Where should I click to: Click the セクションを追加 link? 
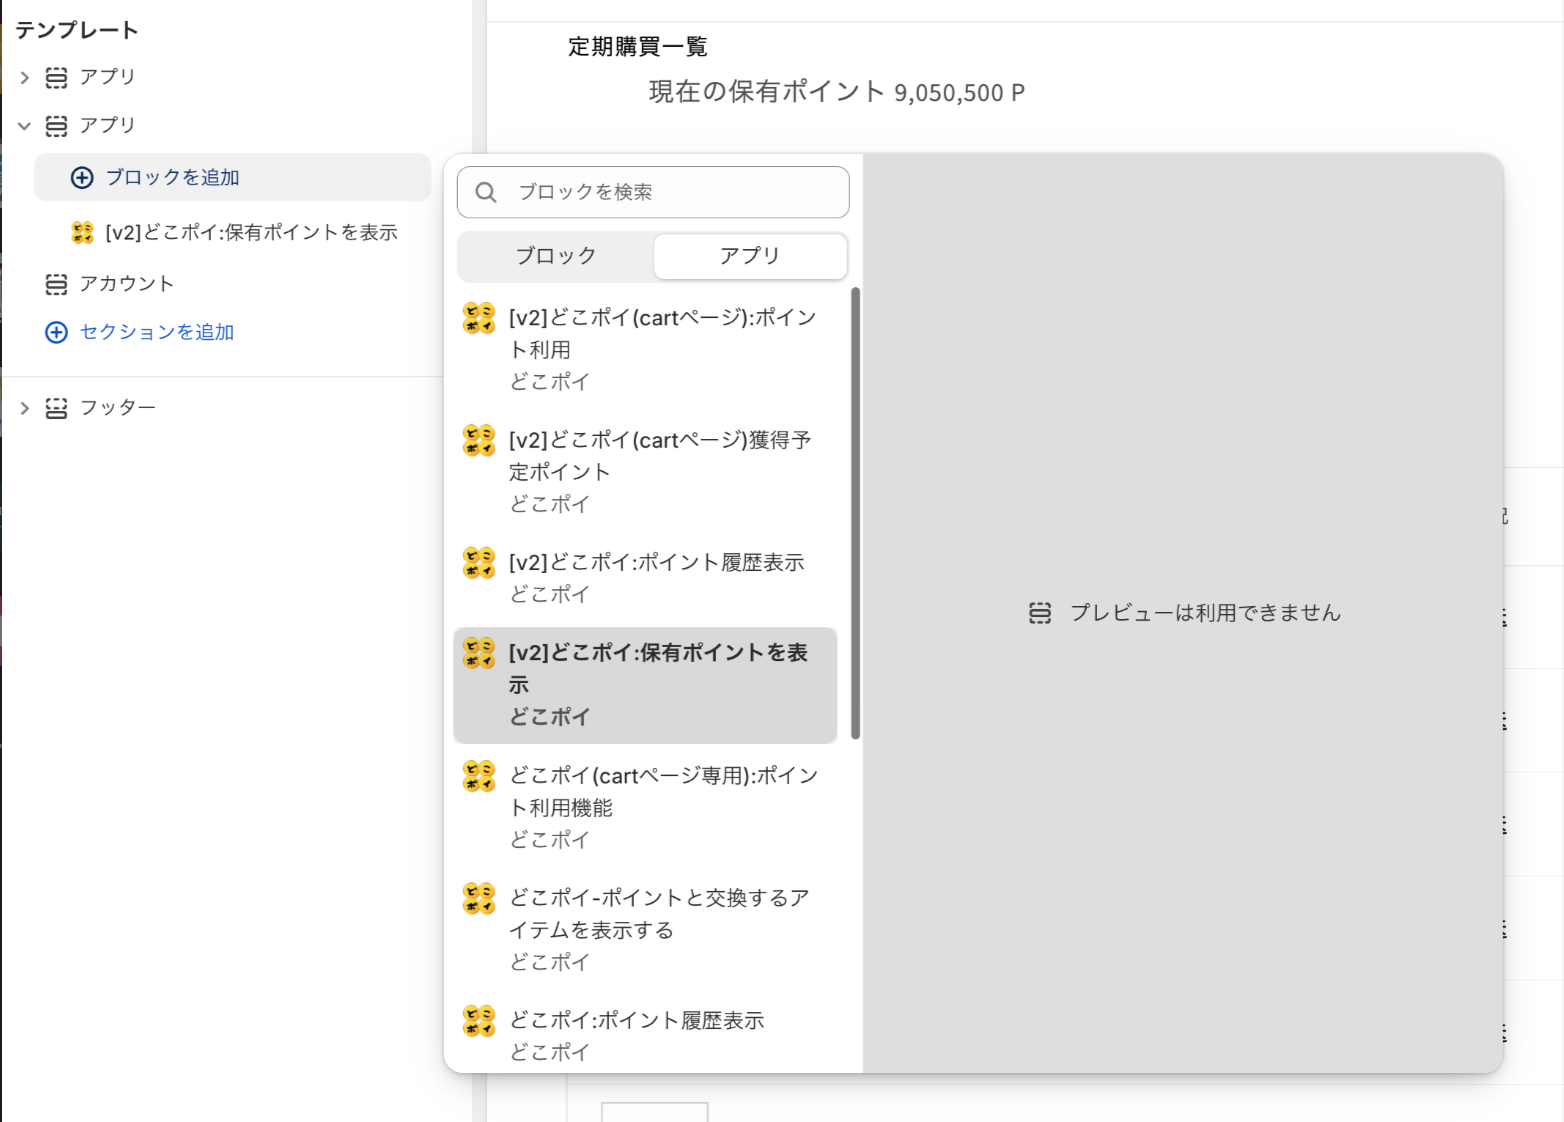click(x=157, y=333)
